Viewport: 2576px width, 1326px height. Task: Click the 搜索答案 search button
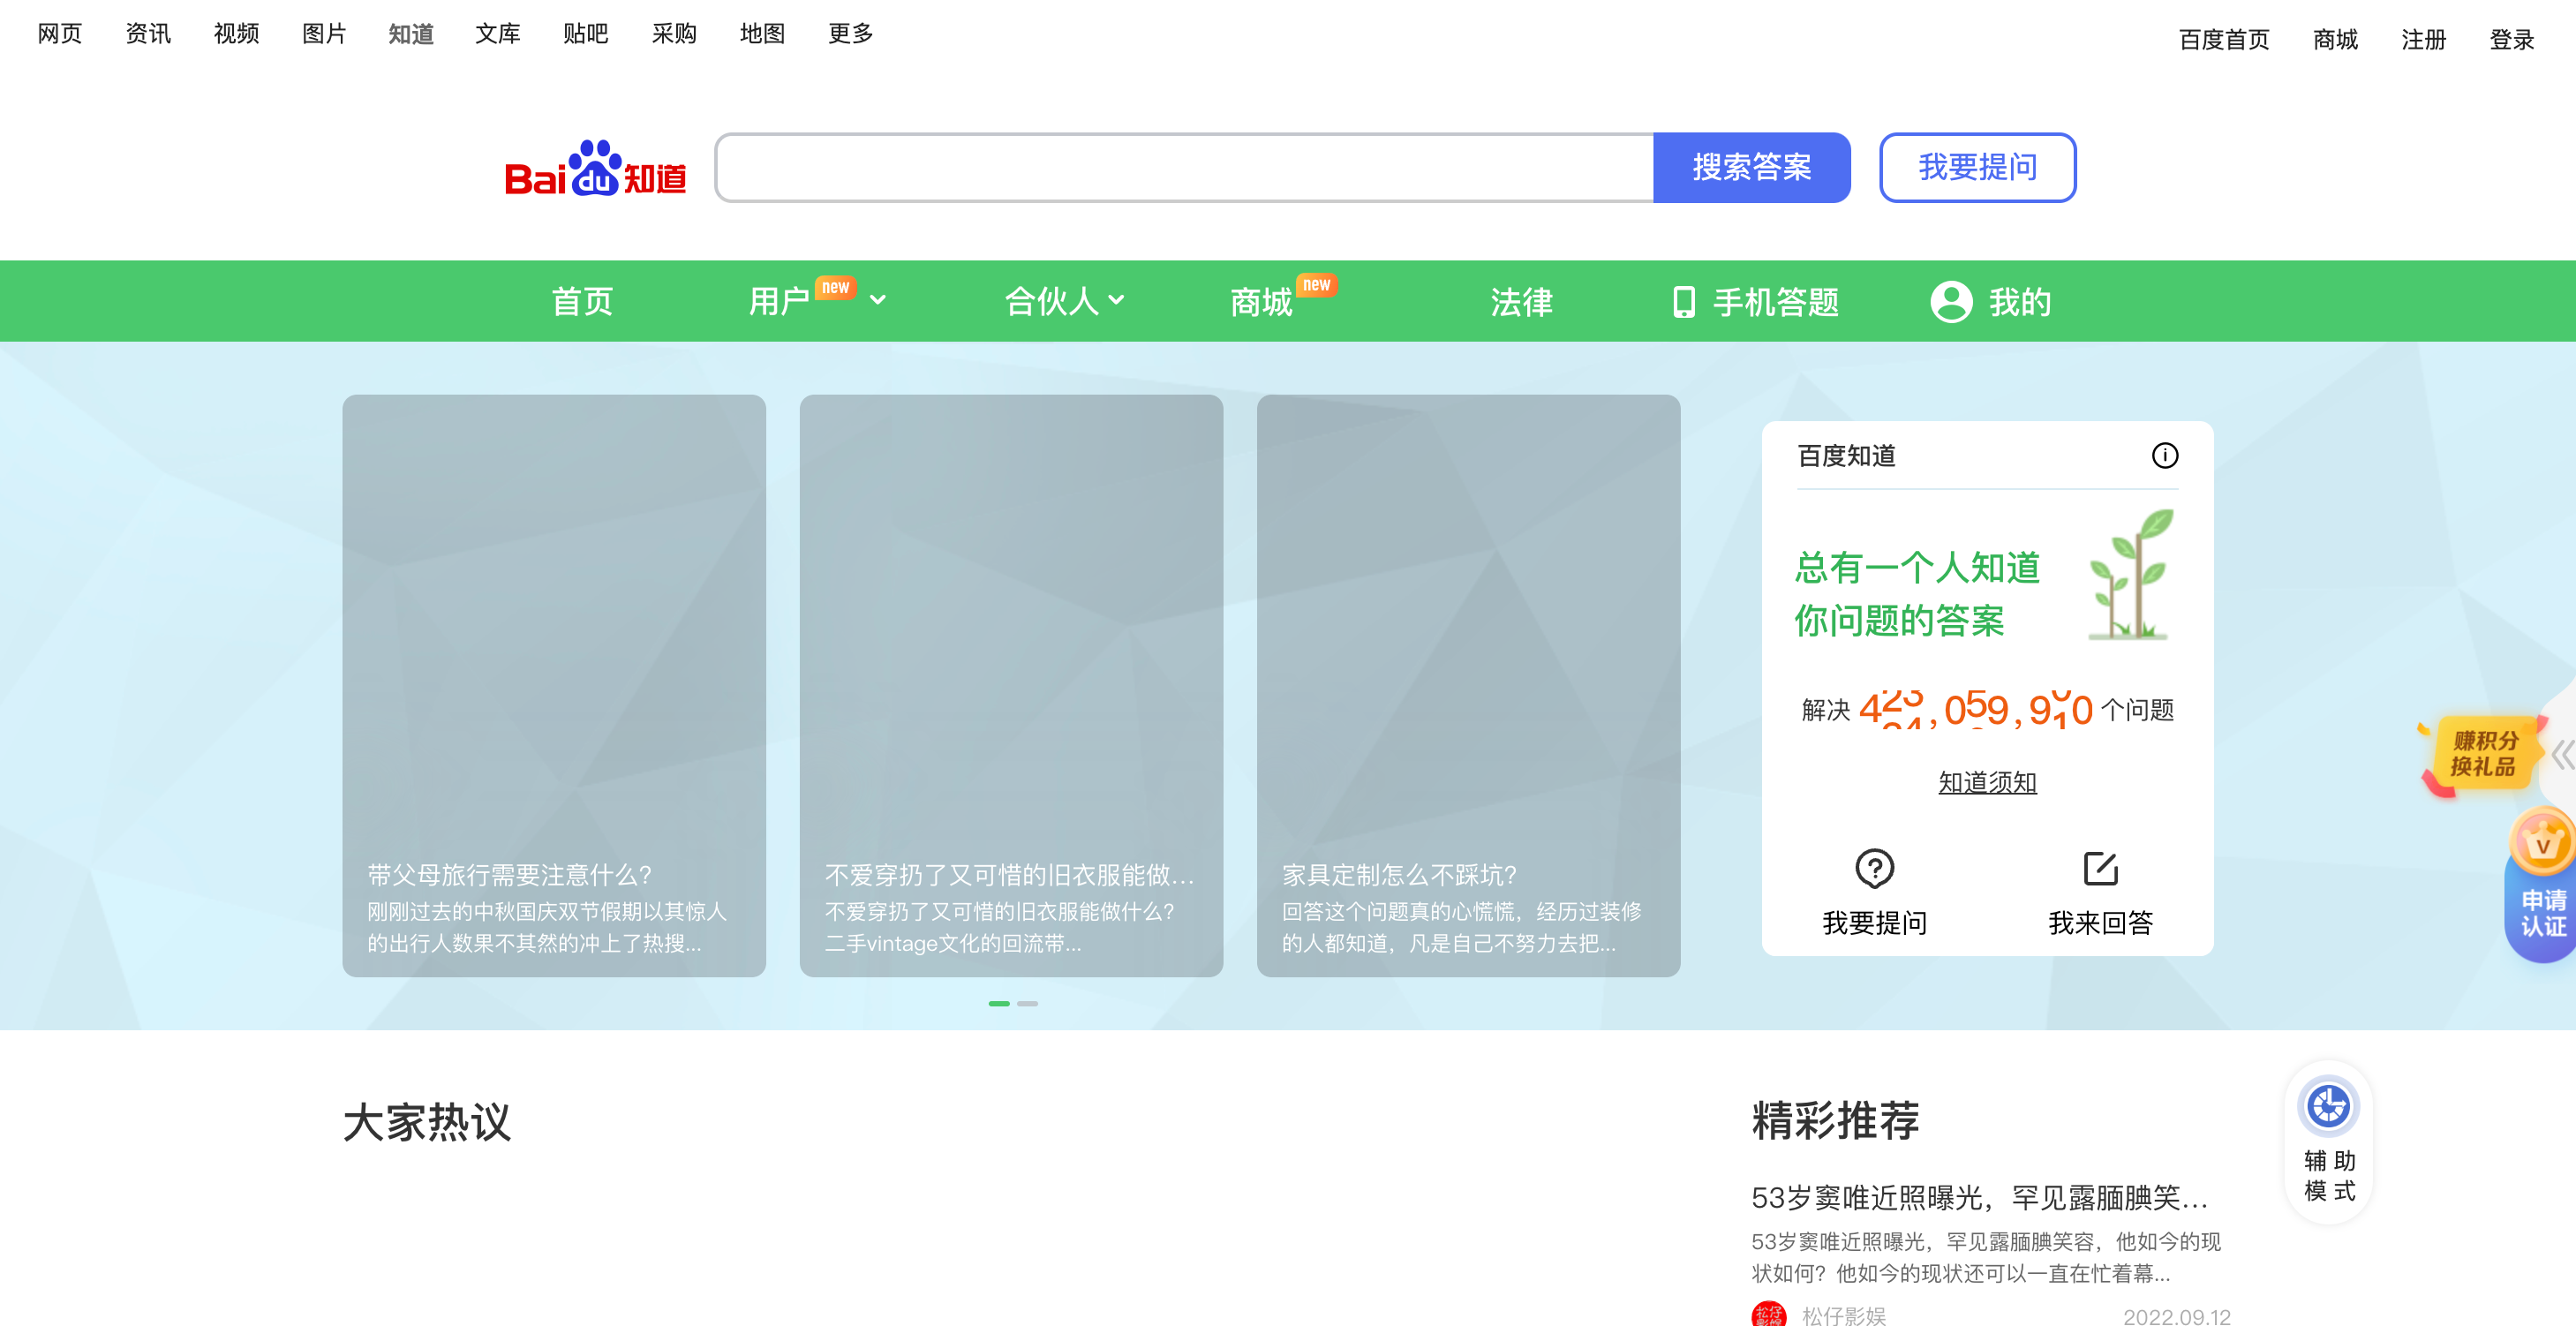pyautogui.click(x=1752, y=167)
